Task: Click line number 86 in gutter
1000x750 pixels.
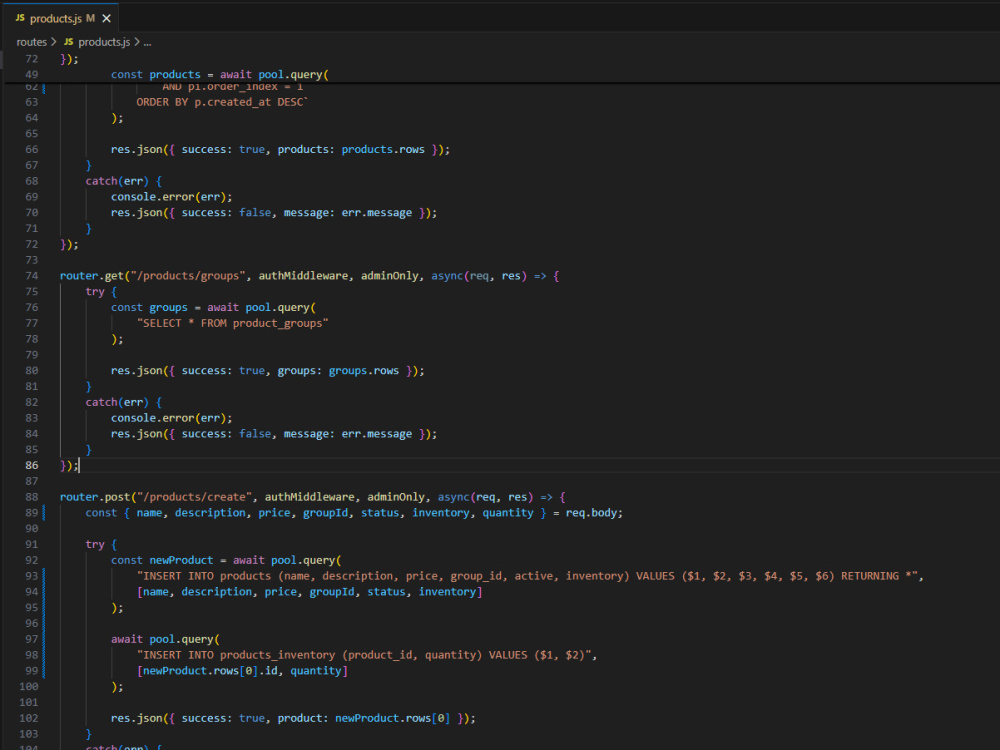Action: tap(31, 466)
